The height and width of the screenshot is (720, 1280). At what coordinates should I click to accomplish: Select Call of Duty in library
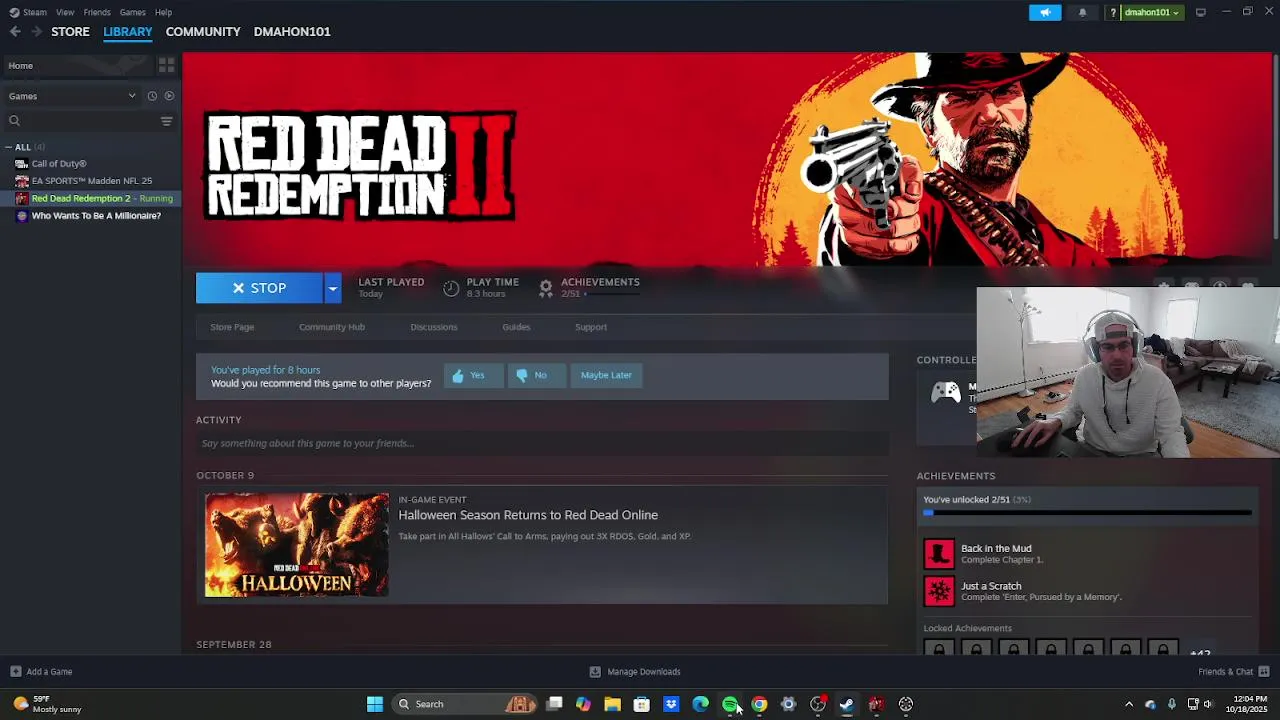pyautogui.click(x=58, y=164)
